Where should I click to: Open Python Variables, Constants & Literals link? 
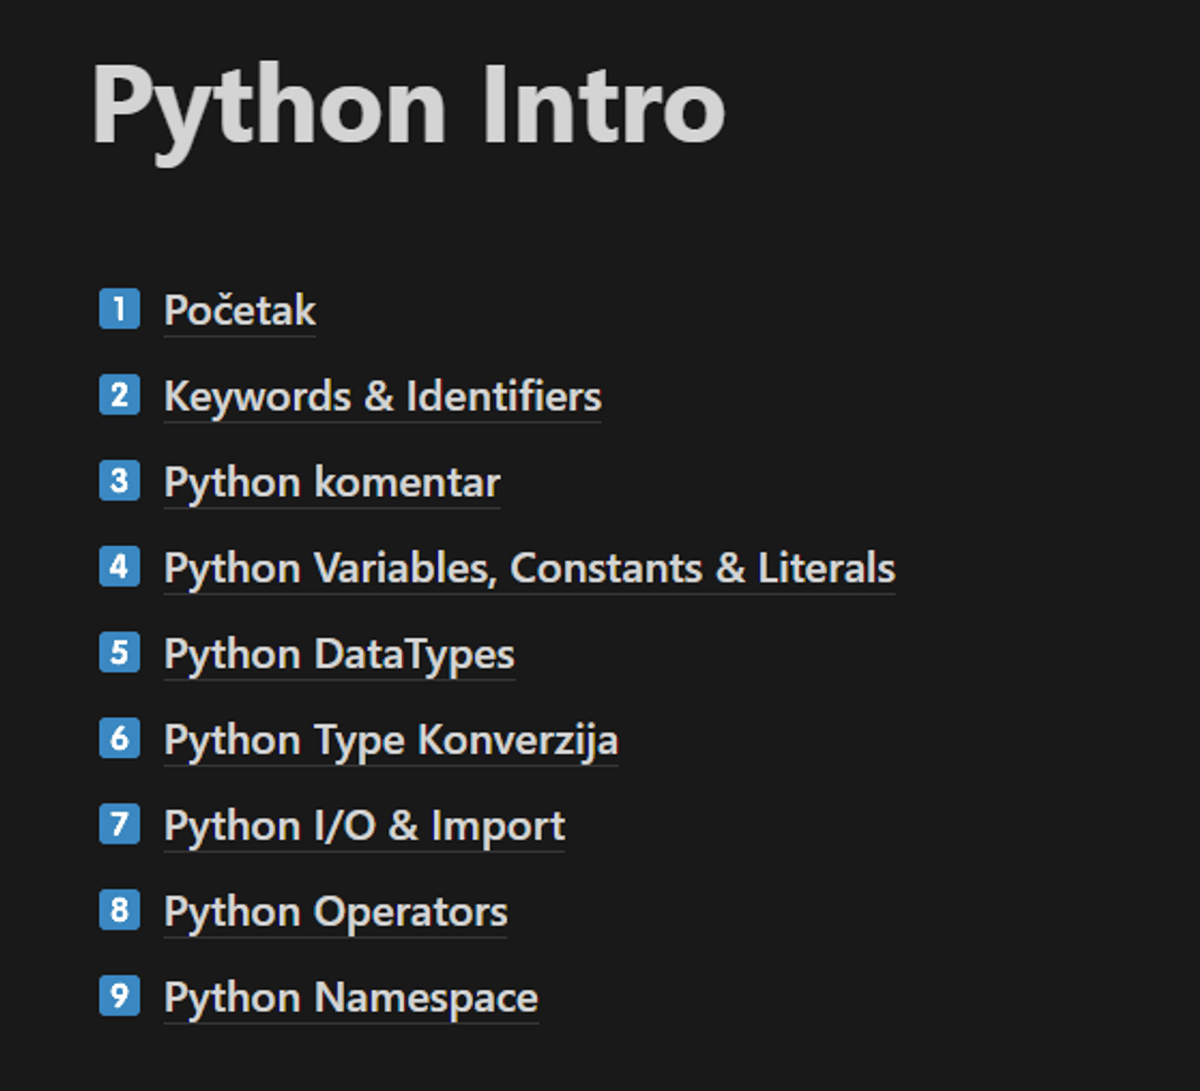(x=529, y=568)
